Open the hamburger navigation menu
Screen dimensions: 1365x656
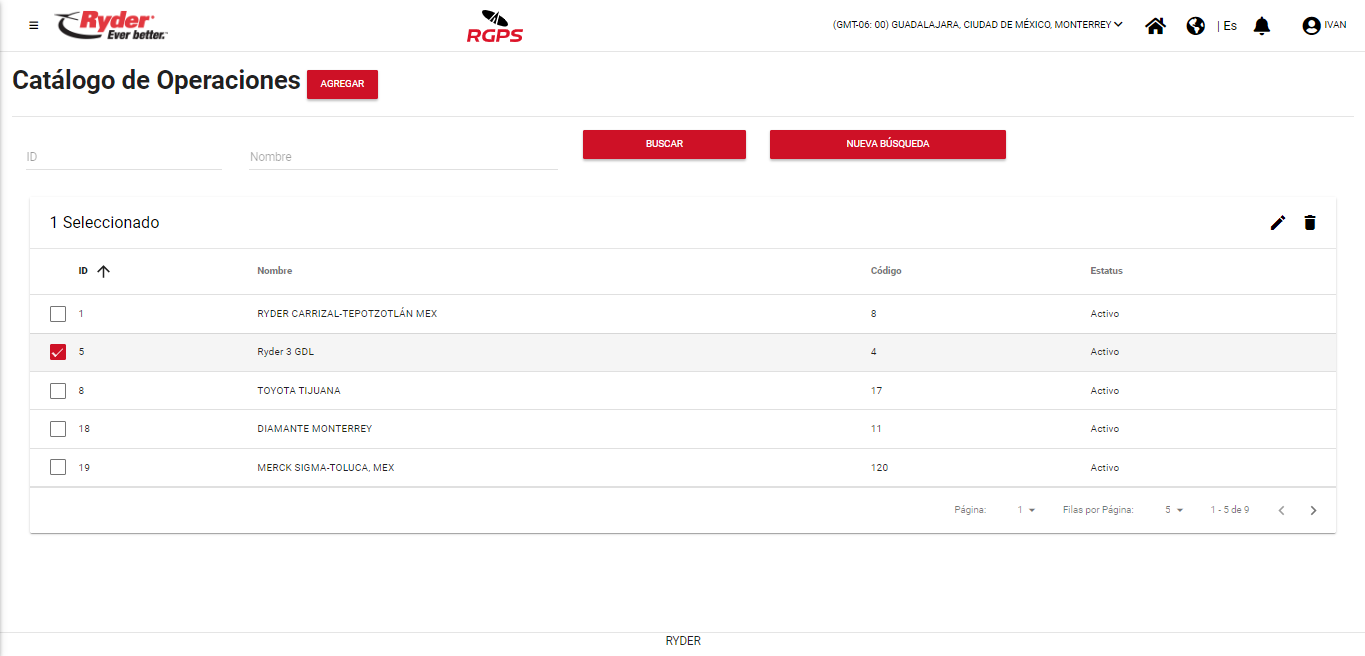pos(34,26)
